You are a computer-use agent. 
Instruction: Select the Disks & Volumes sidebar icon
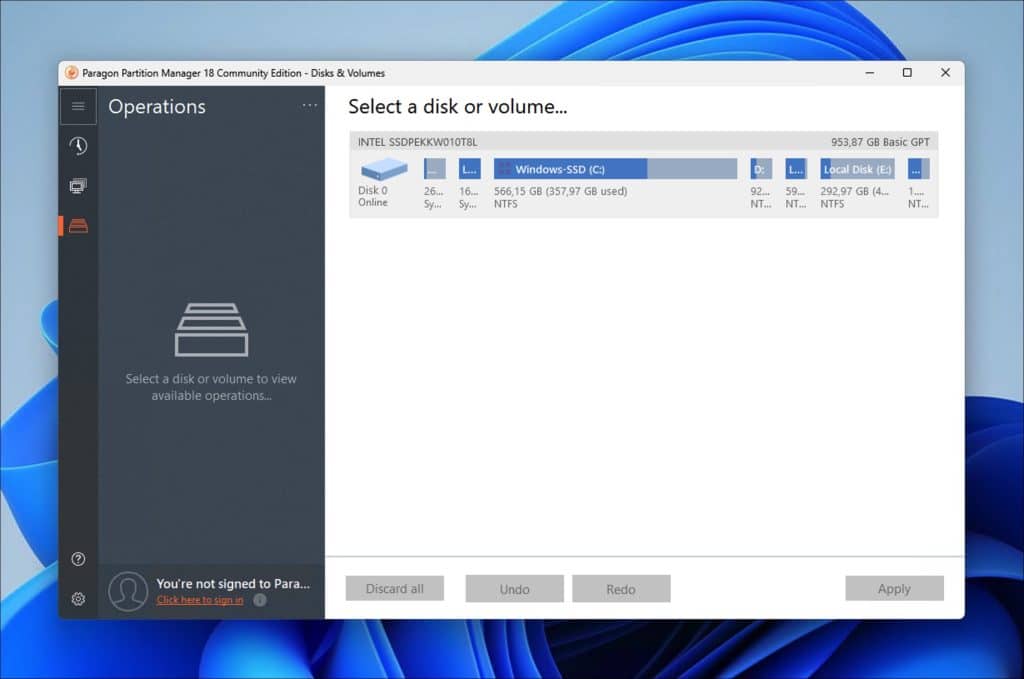coord(78,226)
